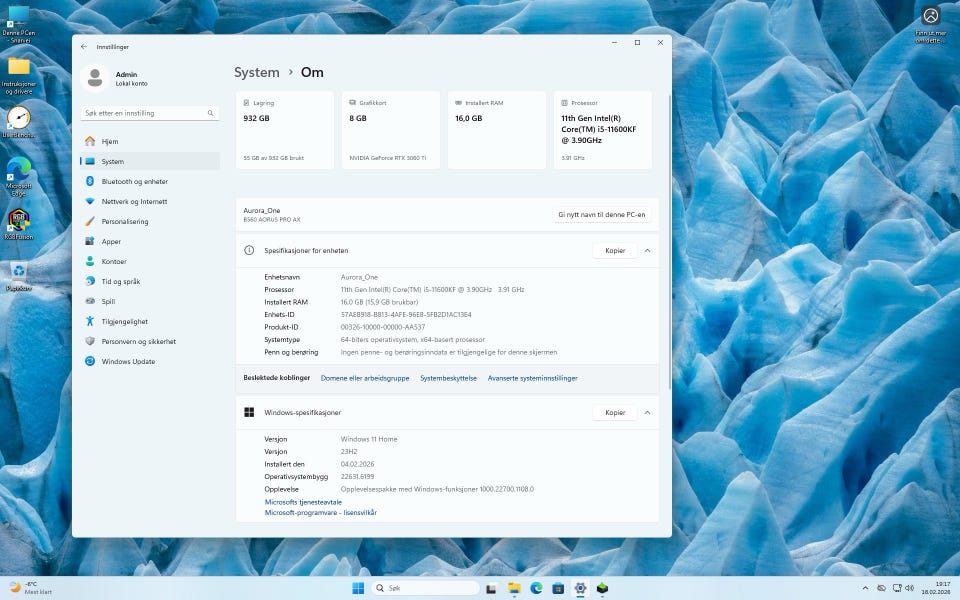The height and width of the screenshot is (600, 960).
Task: Open the Windows Start menu
Action: 358,588
